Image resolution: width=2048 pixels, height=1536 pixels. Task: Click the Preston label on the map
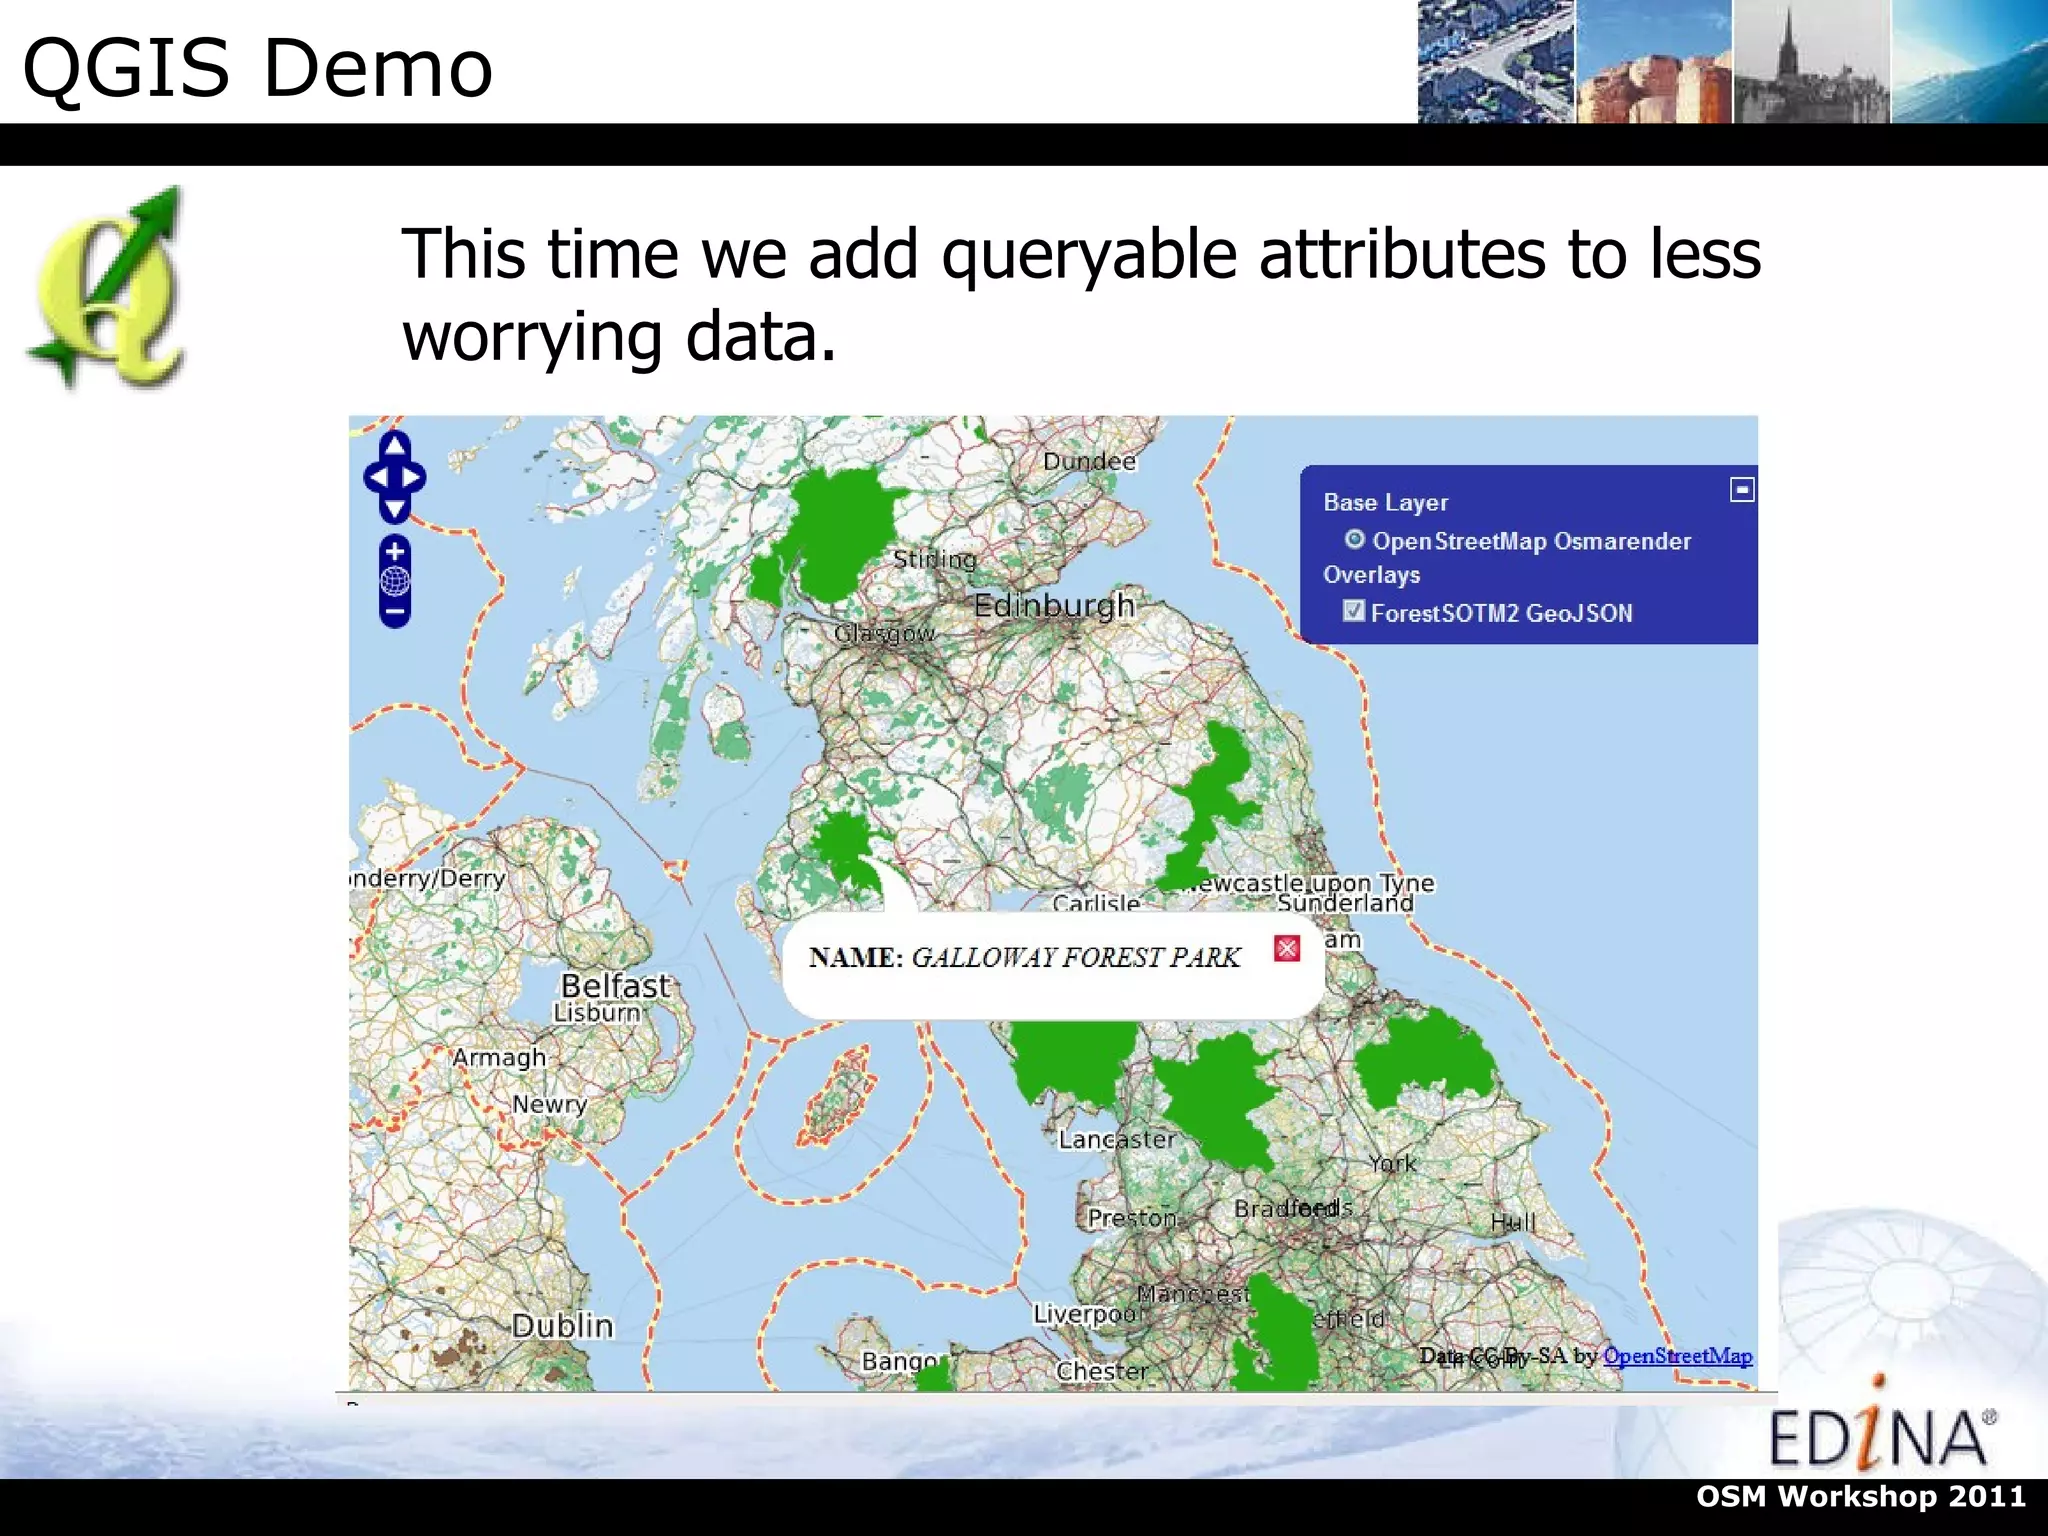tap(1132, 1218)
